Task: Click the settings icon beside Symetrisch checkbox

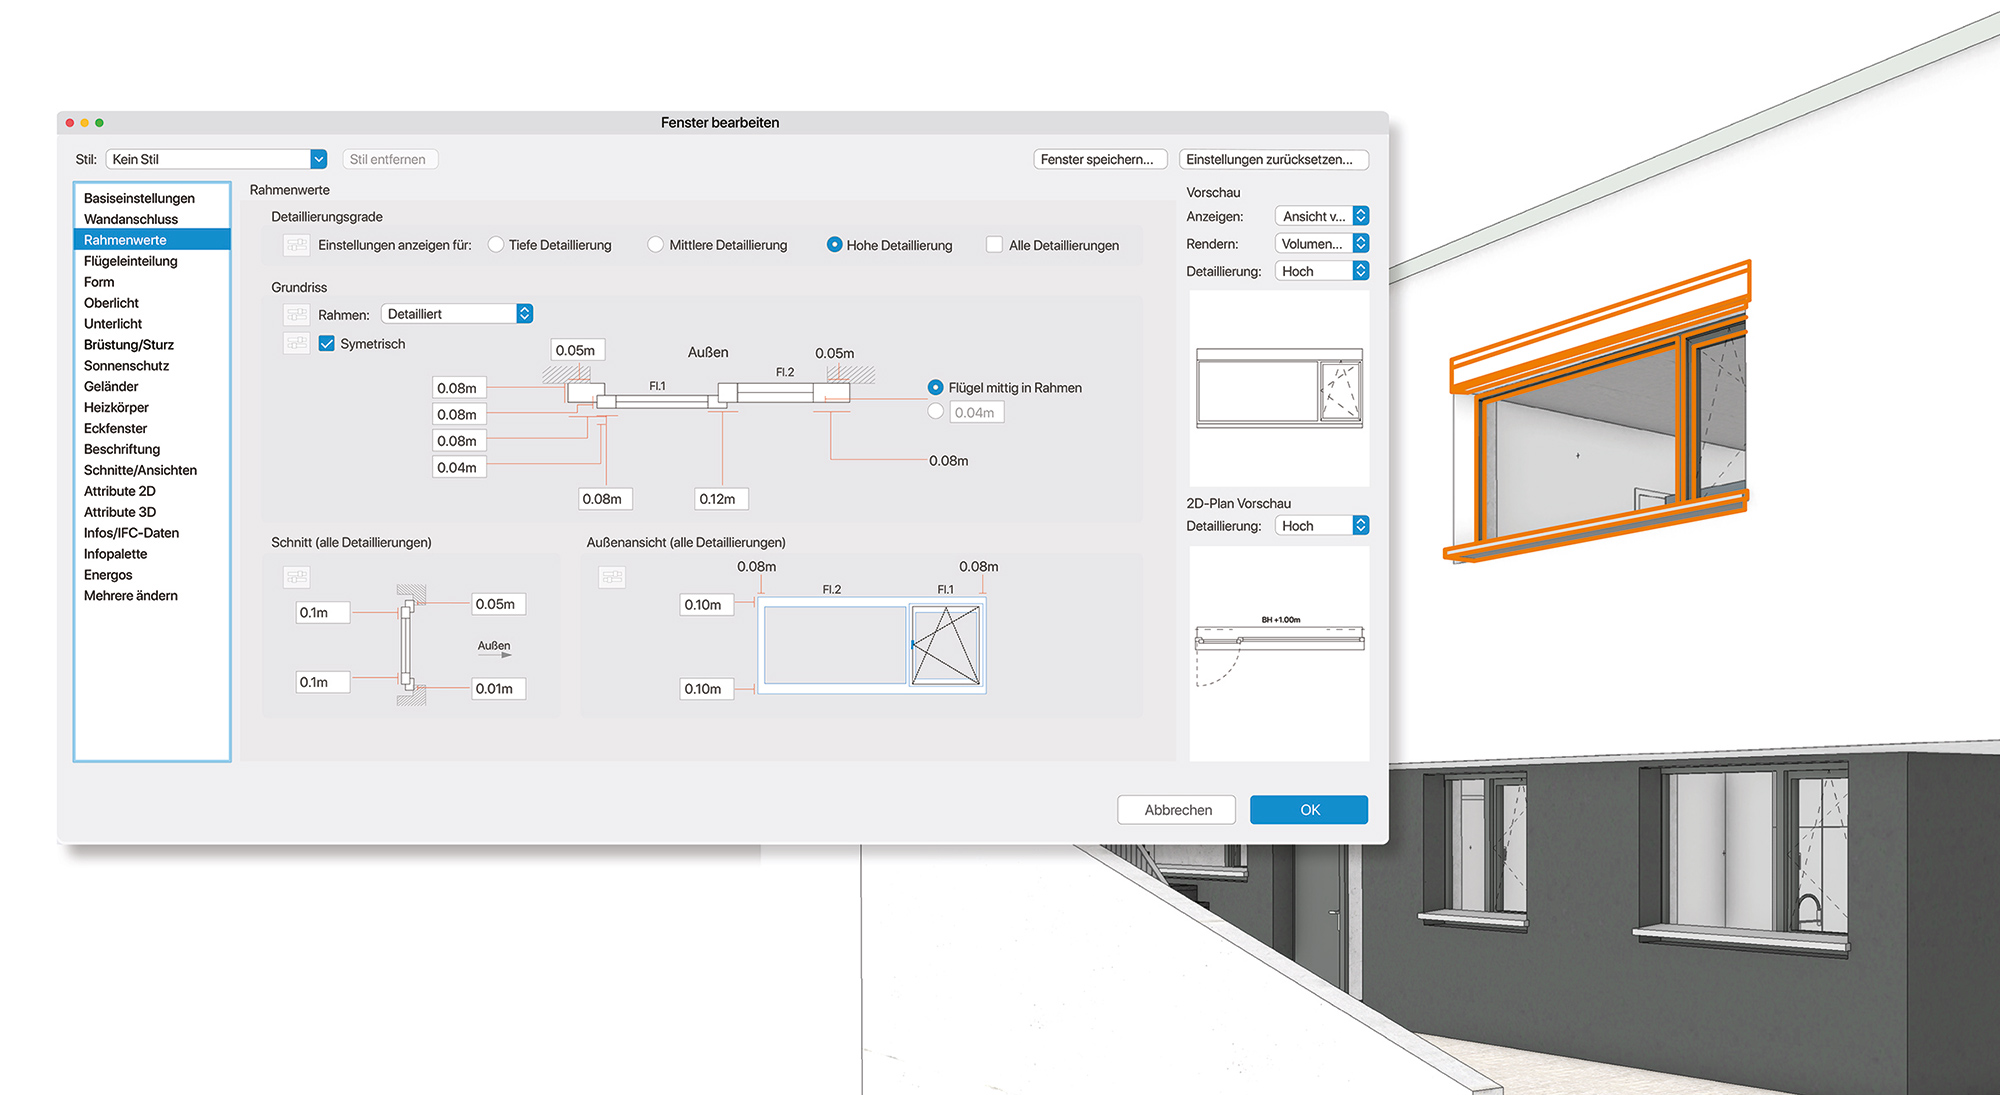Action: coord(296,344)
